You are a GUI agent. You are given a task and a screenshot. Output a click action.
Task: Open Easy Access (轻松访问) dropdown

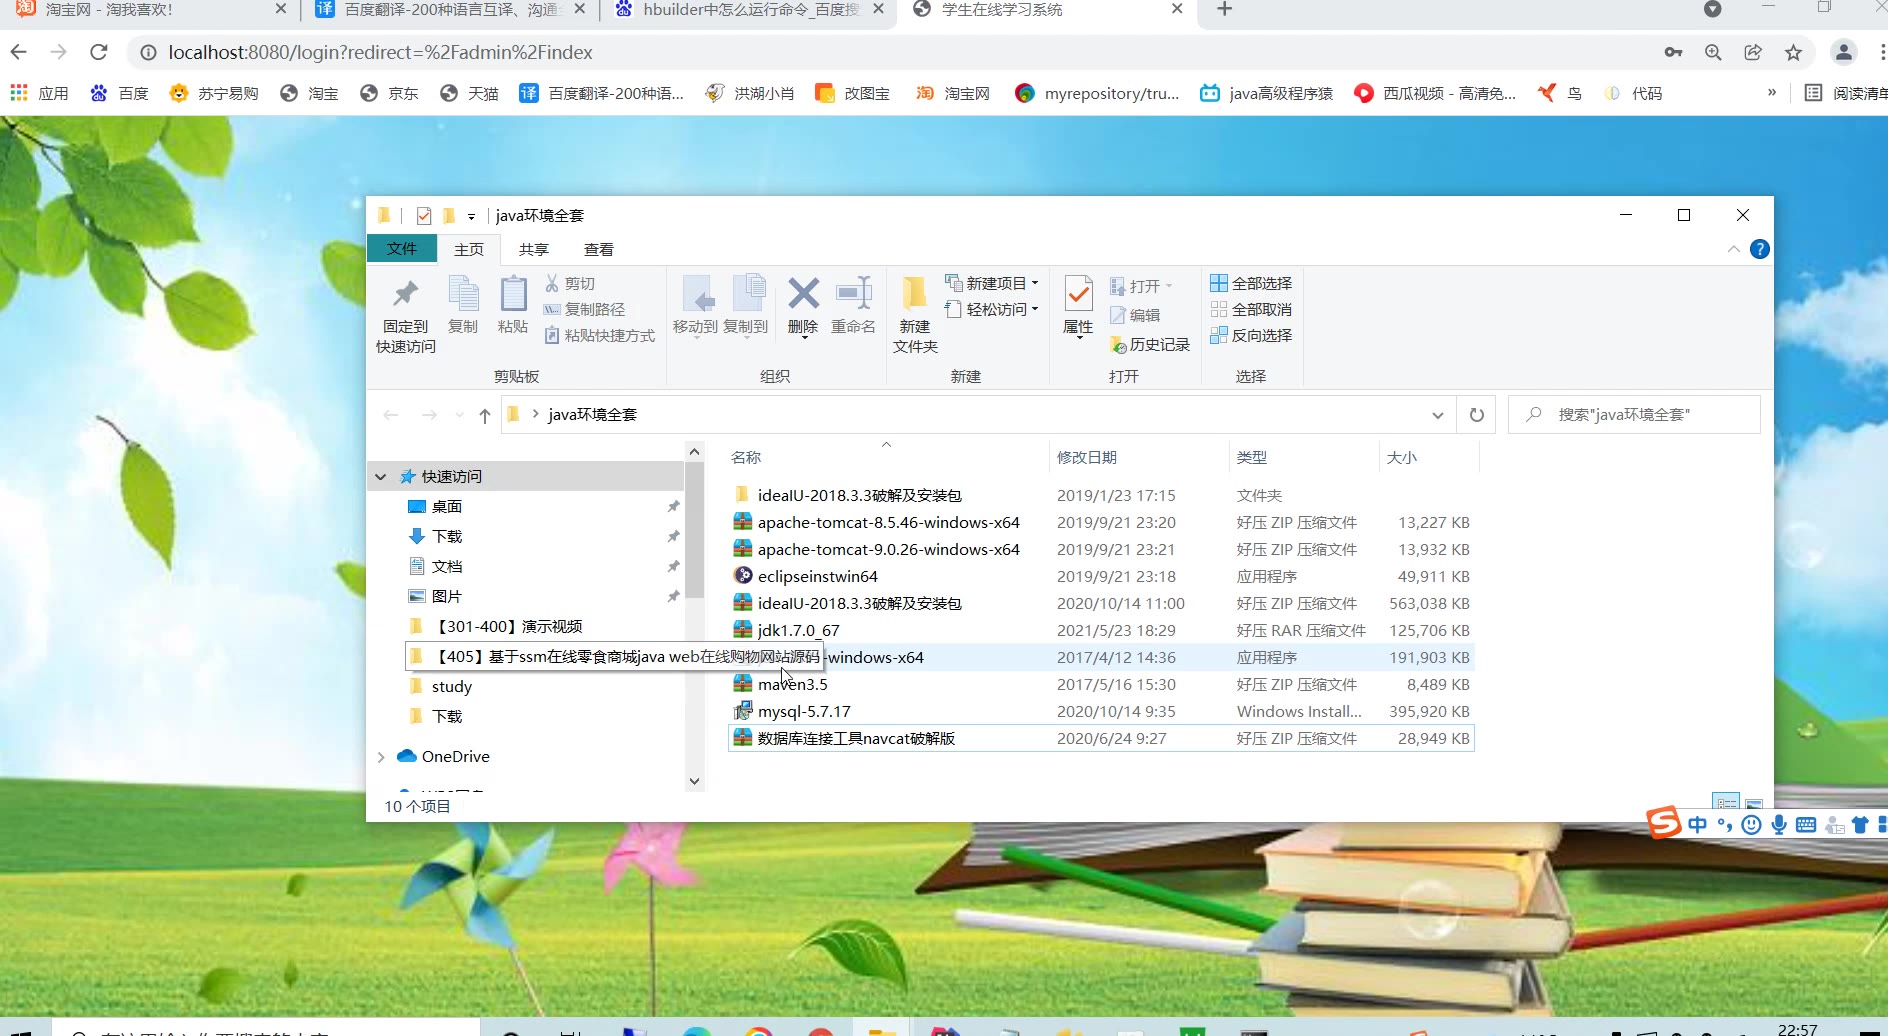(x=992, y=309)
